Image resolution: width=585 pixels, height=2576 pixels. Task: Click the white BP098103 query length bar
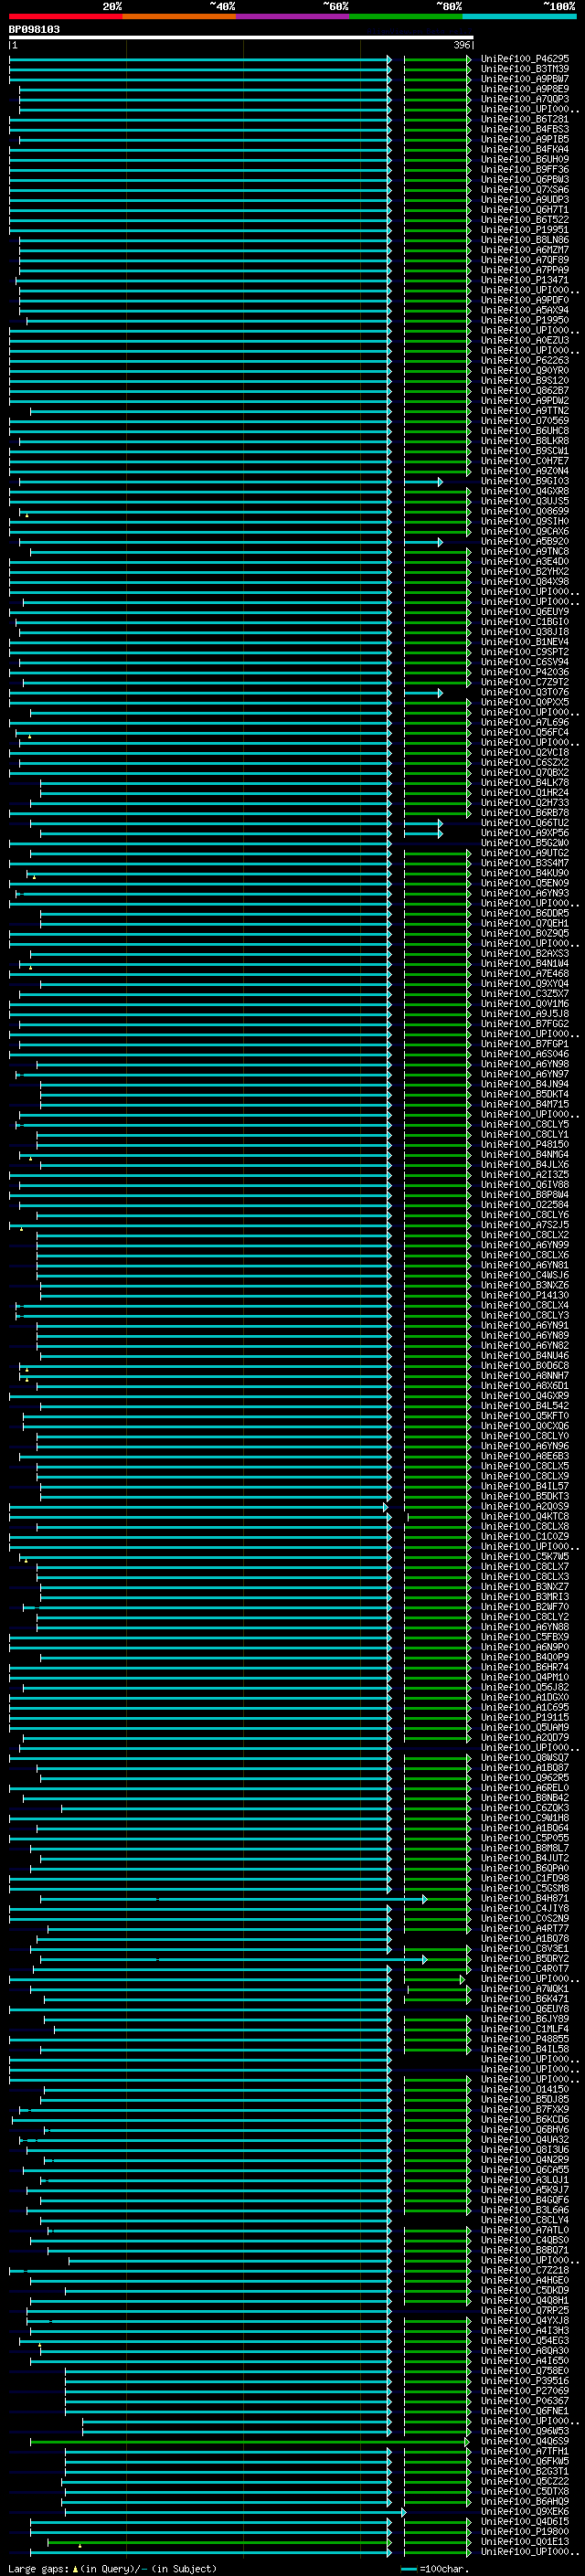click(x=241, y=38)
